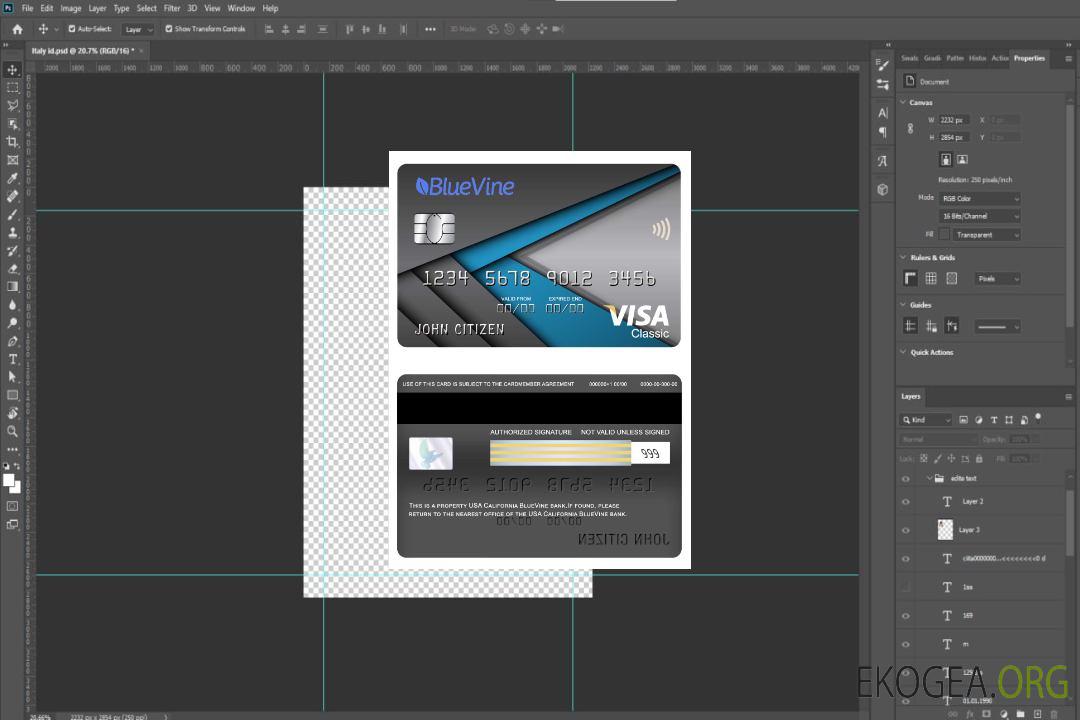Change Screen Mode icon
The width and height of the screenshot is (1080, 720).
coord(12,524)
